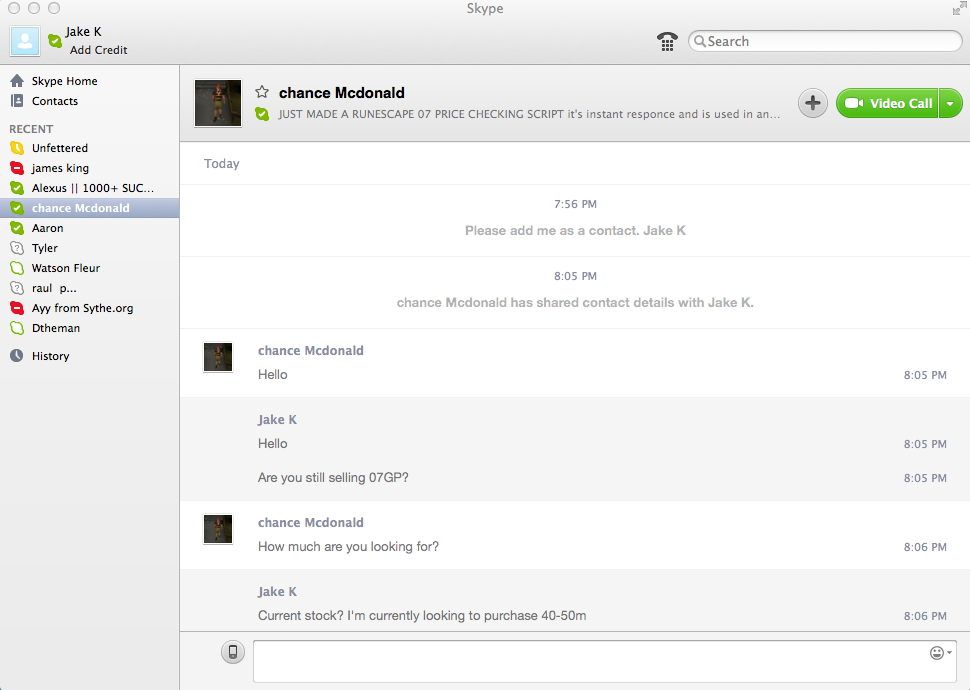The image size is (970, 690).
Task: Click Dtheman's status icon
Action: (17, 328)
